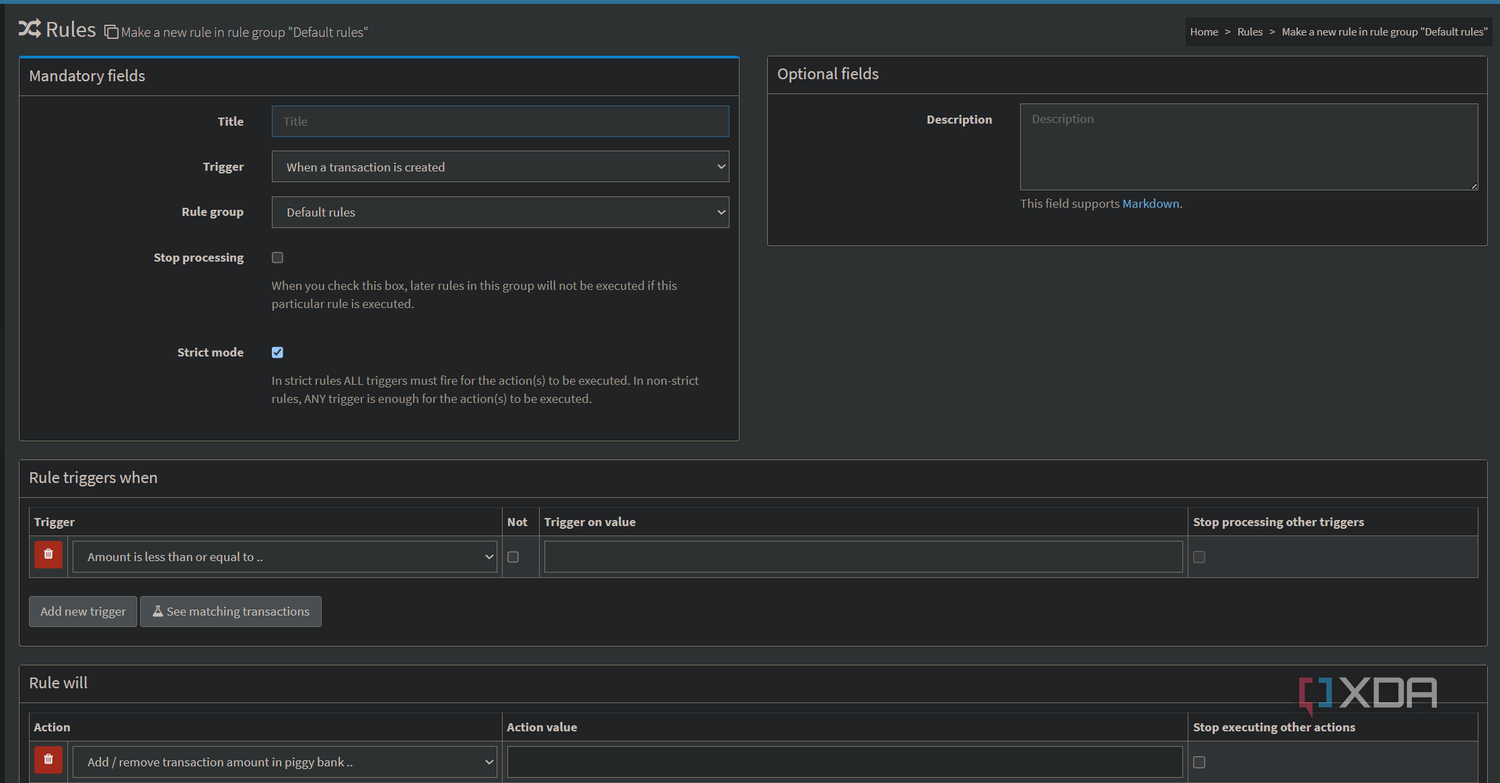
Task: Open Rules breadcrumb link
Action: point(1250,32)
